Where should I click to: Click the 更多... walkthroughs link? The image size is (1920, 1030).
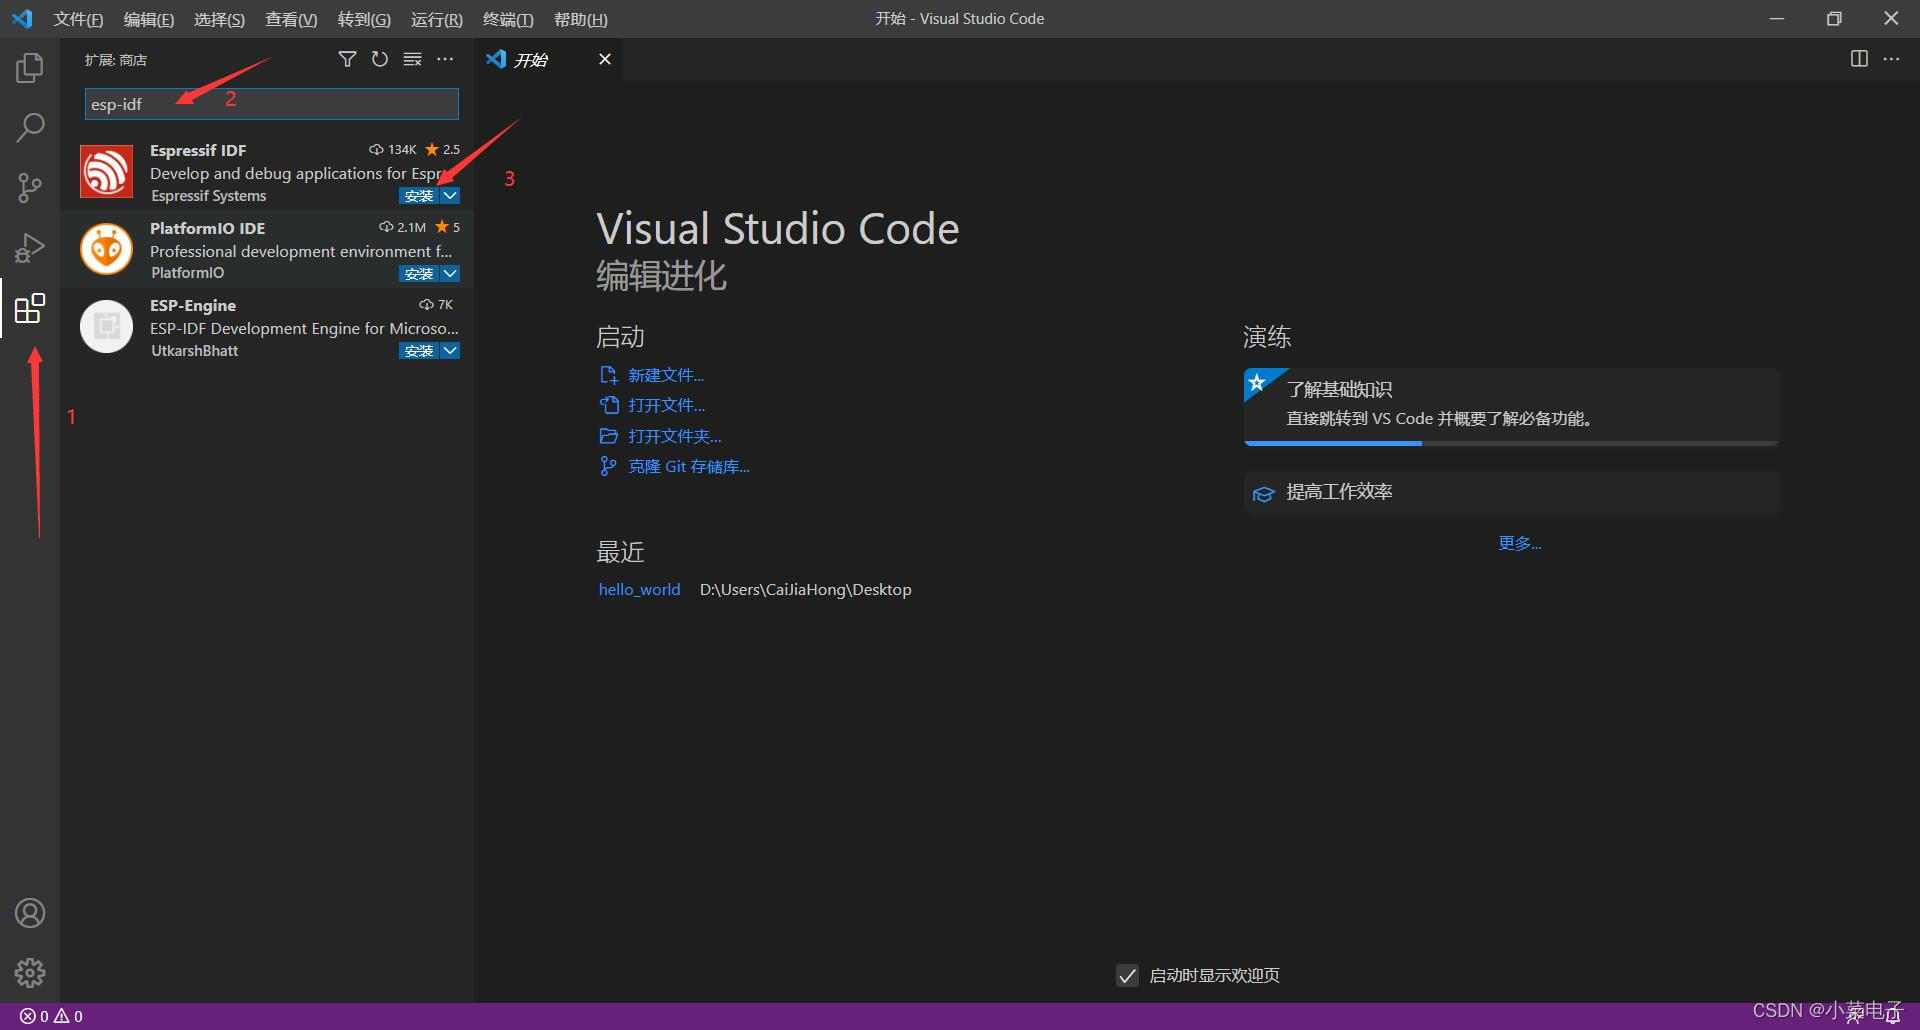pos(1520,543)
